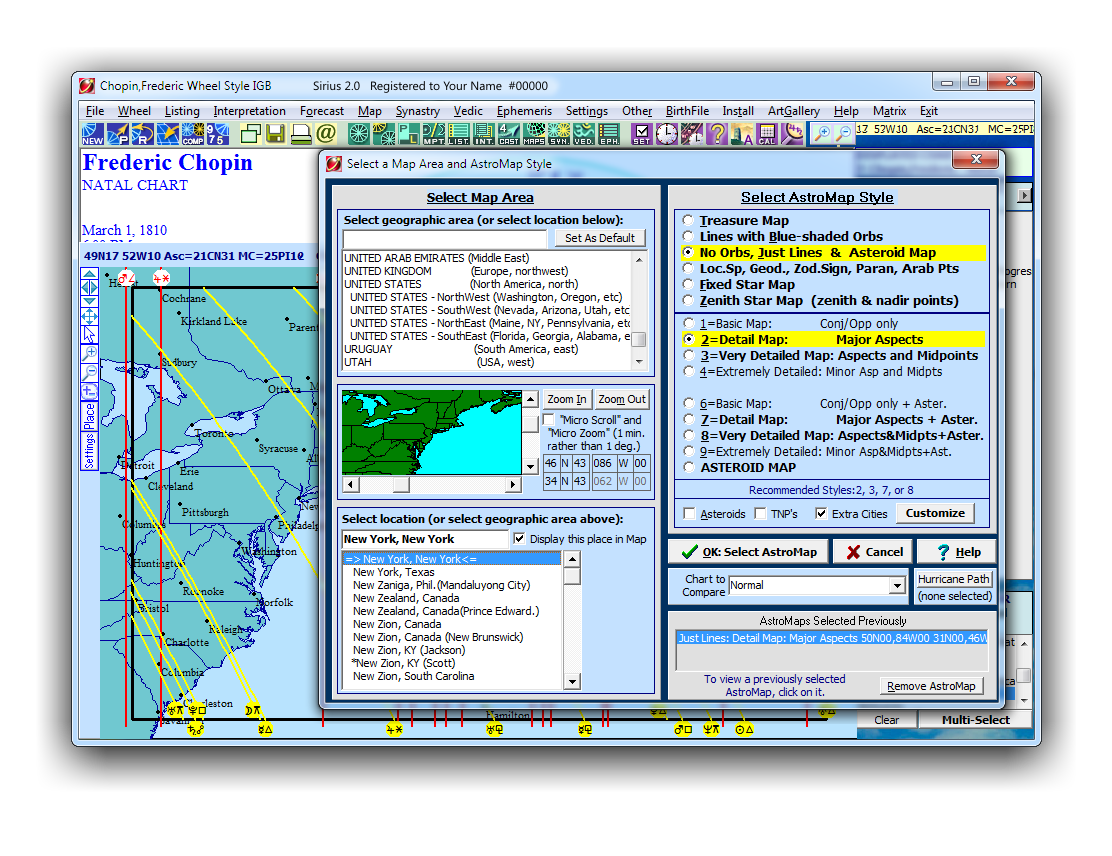Open the EPH ephemeris toolbar icon
1112x856 pixels.
tap(609, 134)
